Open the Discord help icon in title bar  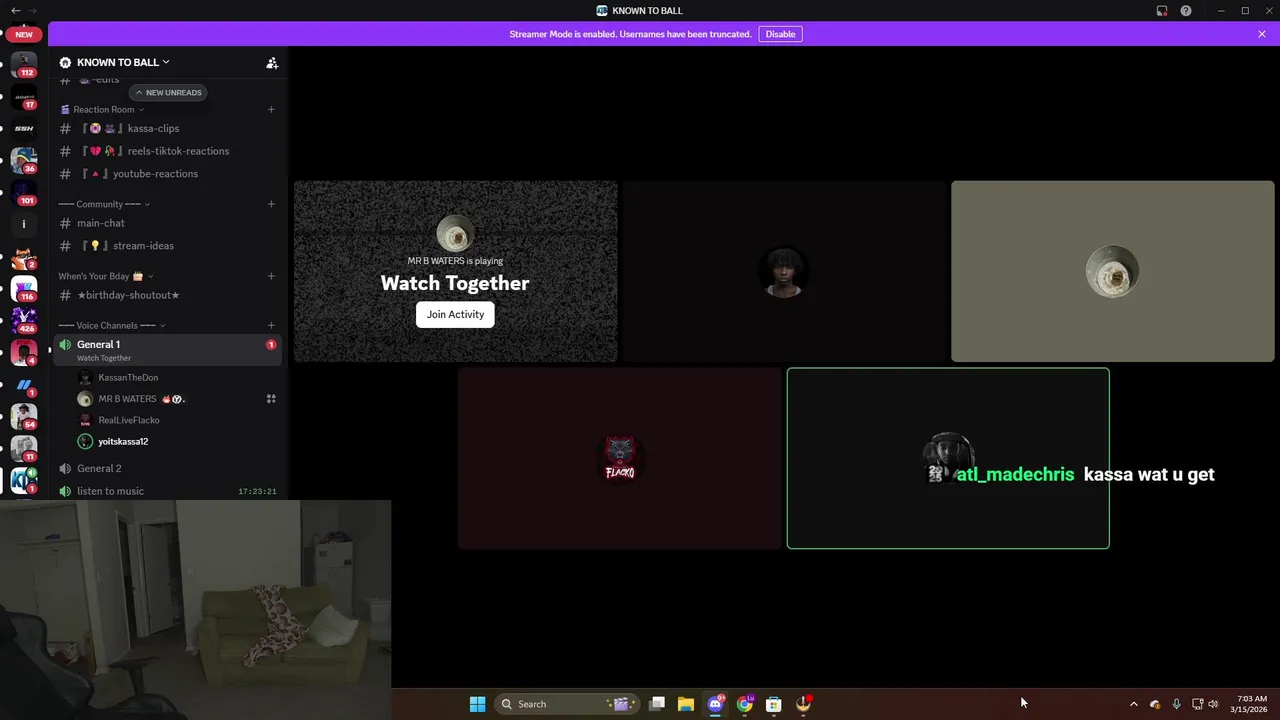coord(1186,11)
